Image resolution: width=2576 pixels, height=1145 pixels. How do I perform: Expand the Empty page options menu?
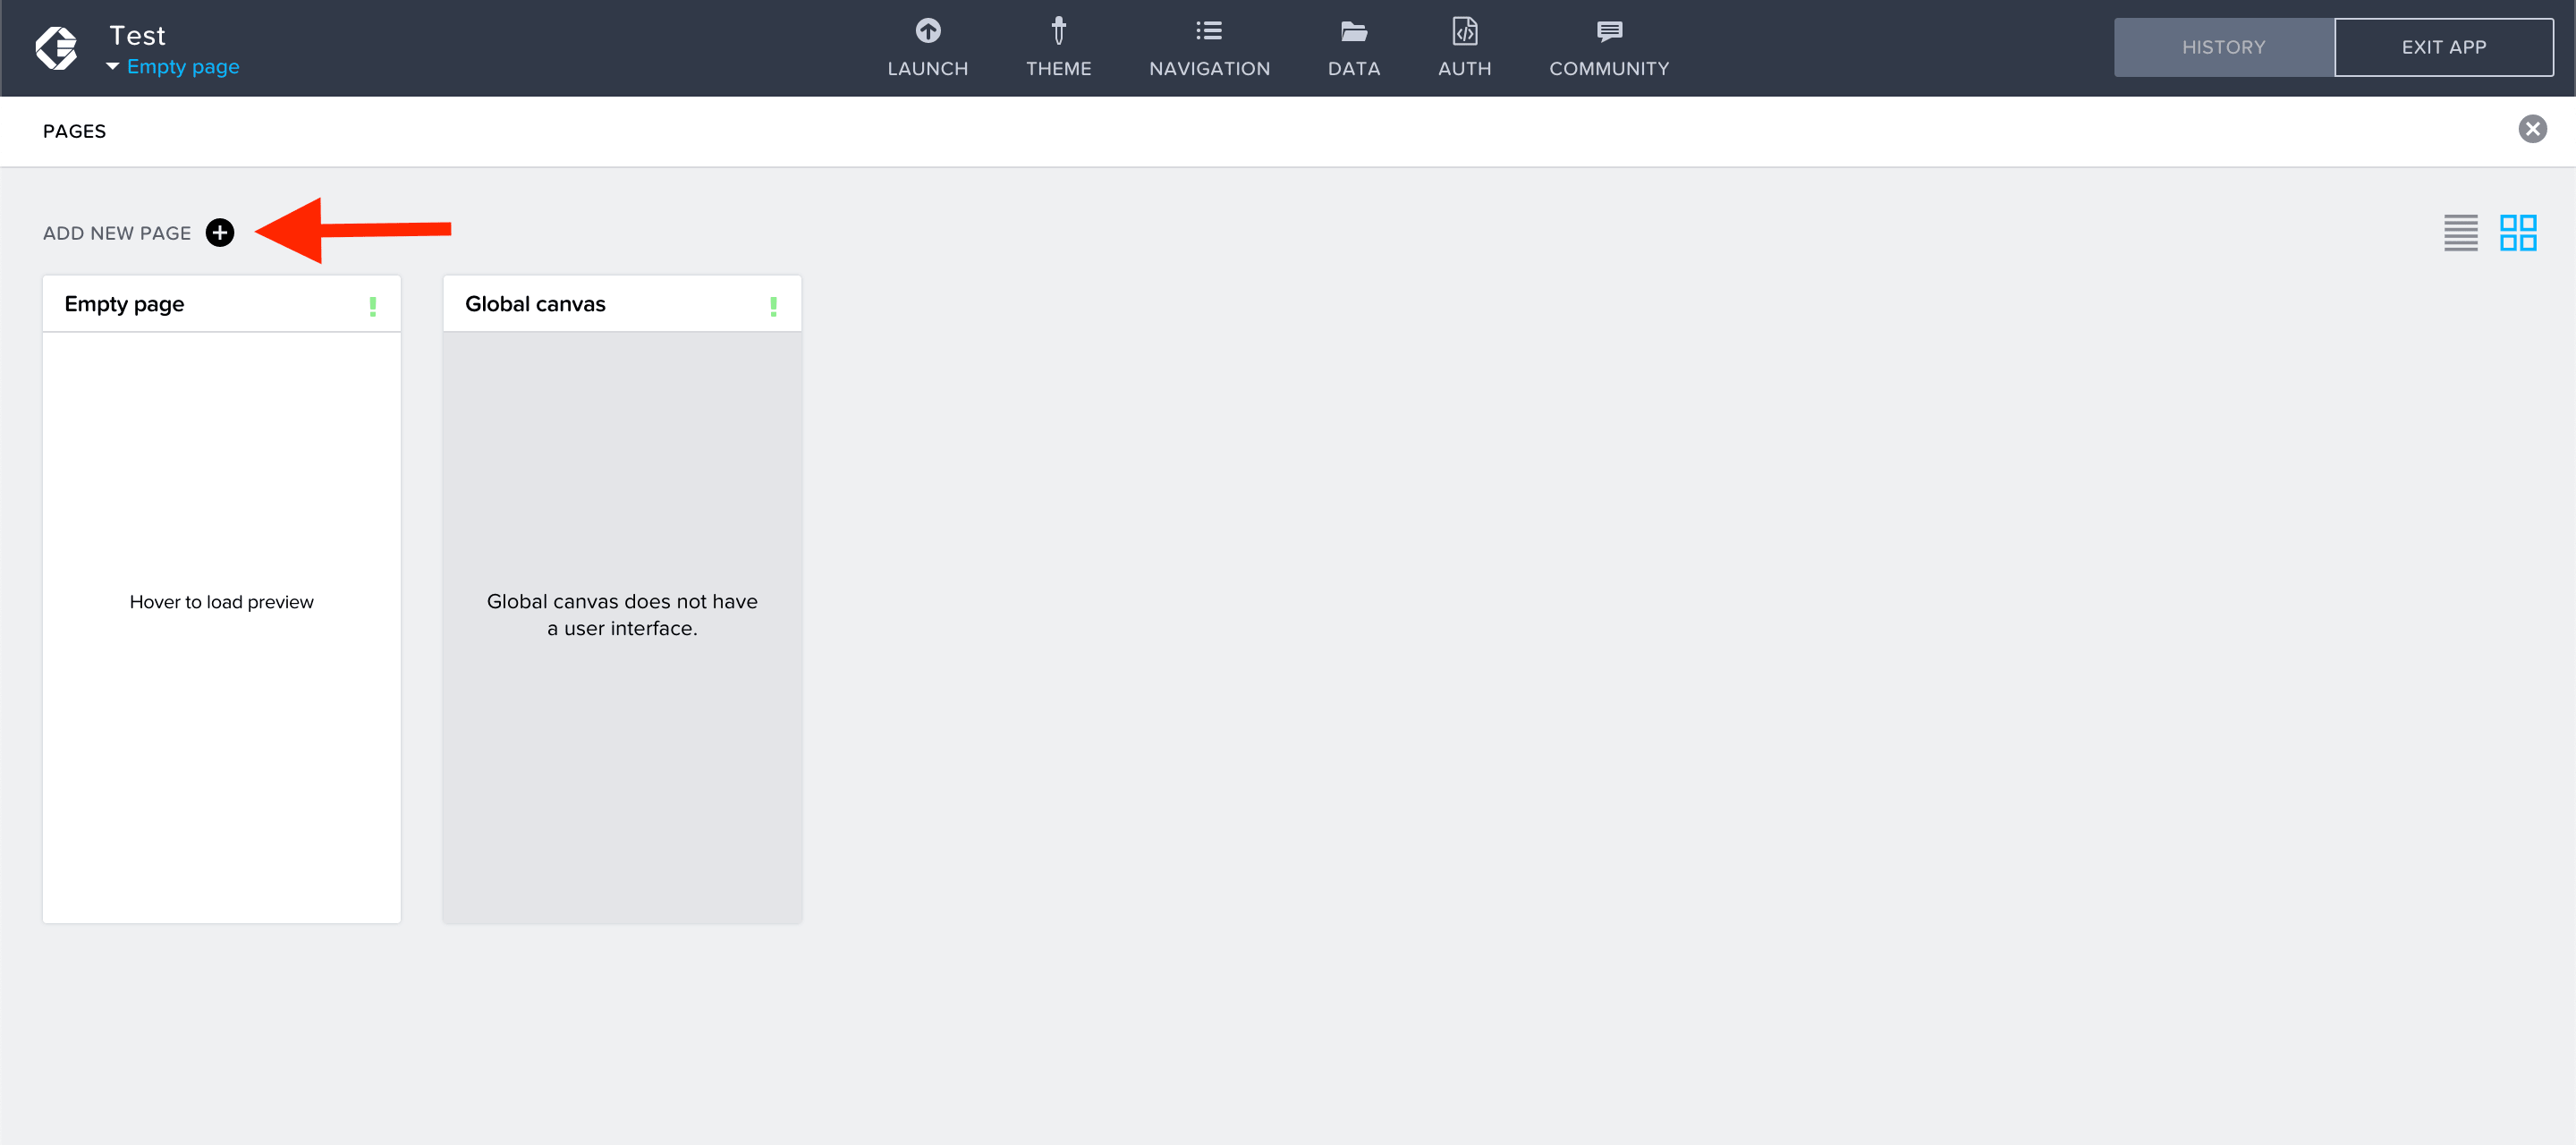tap(373, 304)
